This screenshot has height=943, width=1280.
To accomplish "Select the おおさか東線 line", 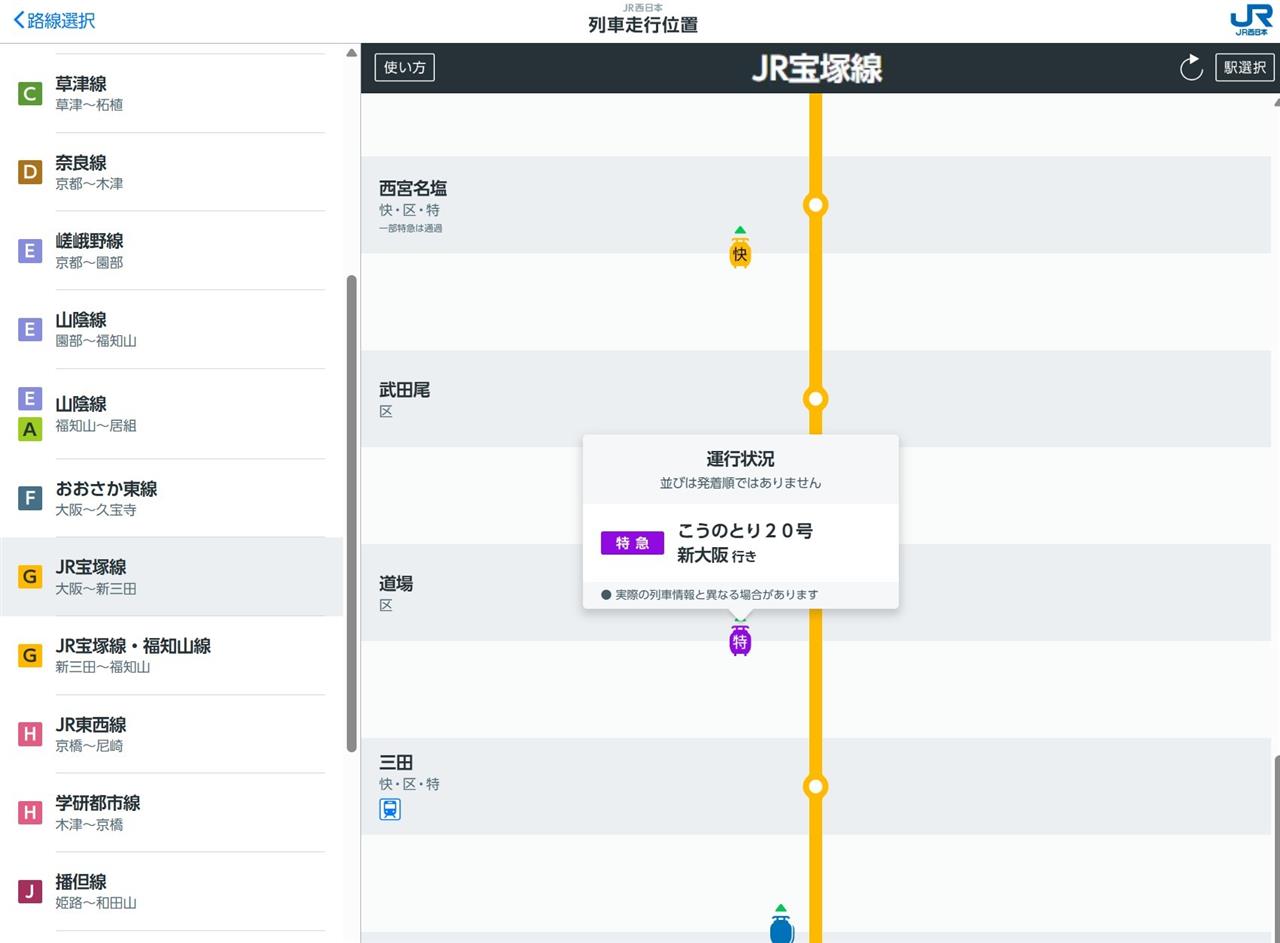I will coord(172,498).
